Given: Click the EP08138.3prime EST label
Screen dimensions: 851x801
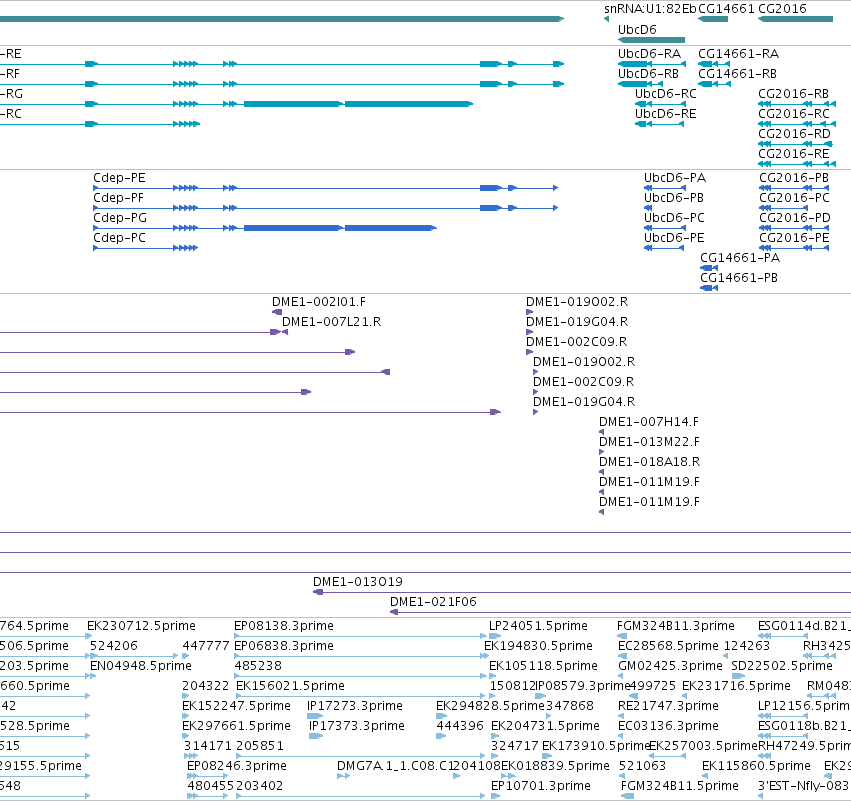Looking at the screenshot, I should (284, 626).
